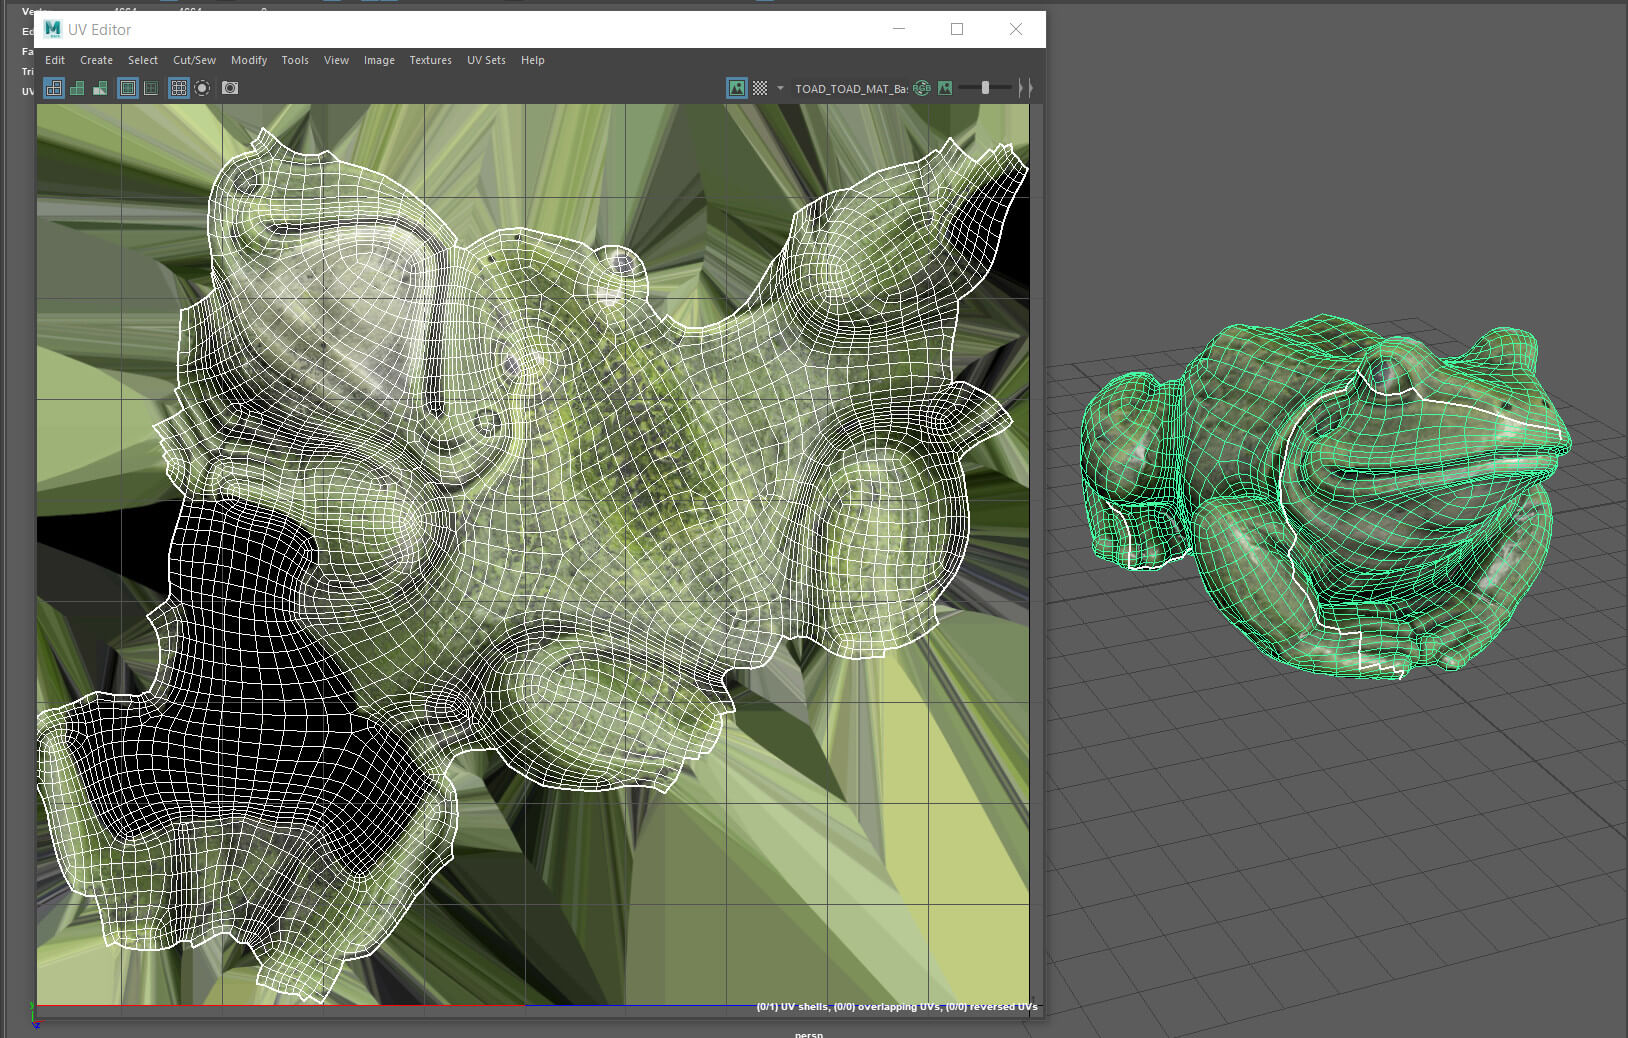Click the isolate select dashed-circle icon

tap(202, 88)
